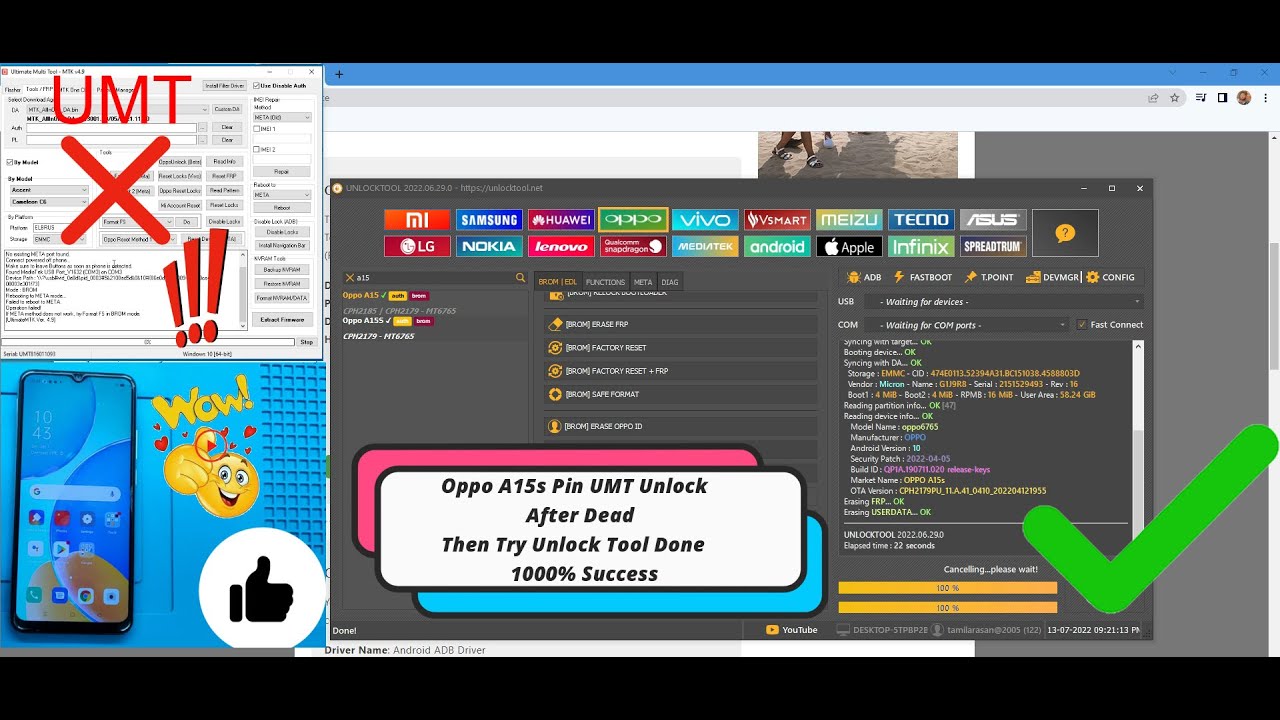
Task: Select the ASUS brand logo
Action: [x=993, y=220]
